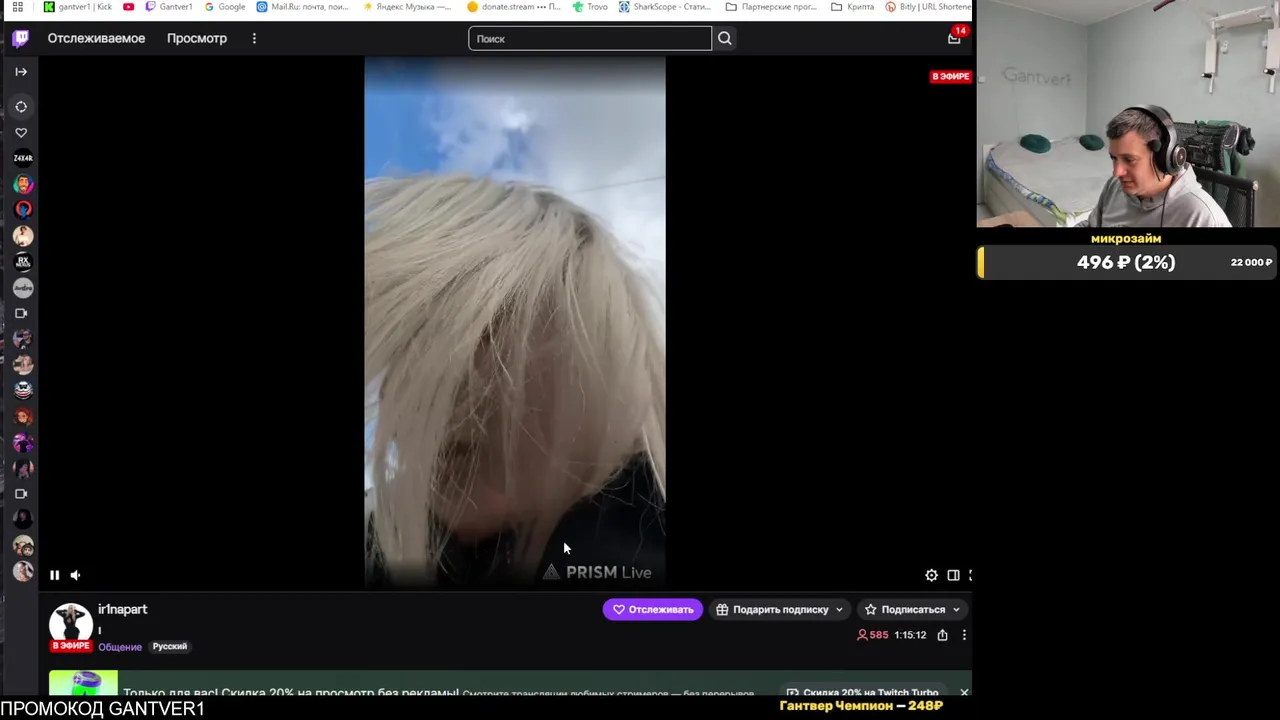Open the SharkScope bookmark
Screen dimensions: 1280x720
point(665,7)
